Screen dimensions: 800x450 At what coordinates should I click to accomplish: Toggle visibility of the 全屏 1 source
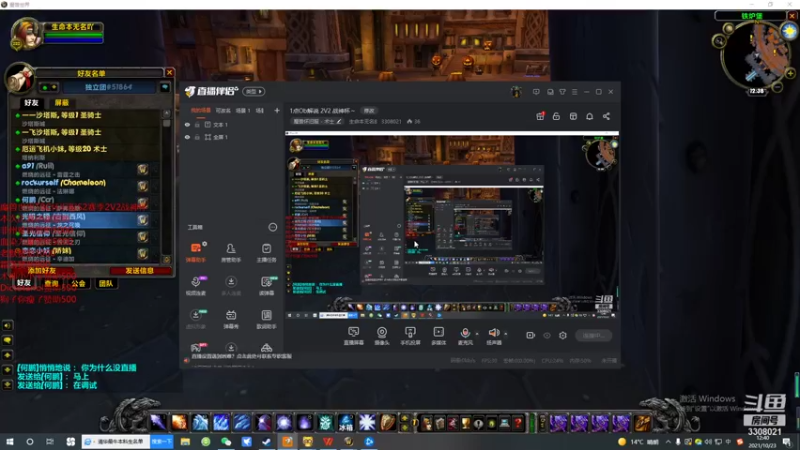(187, 137)
